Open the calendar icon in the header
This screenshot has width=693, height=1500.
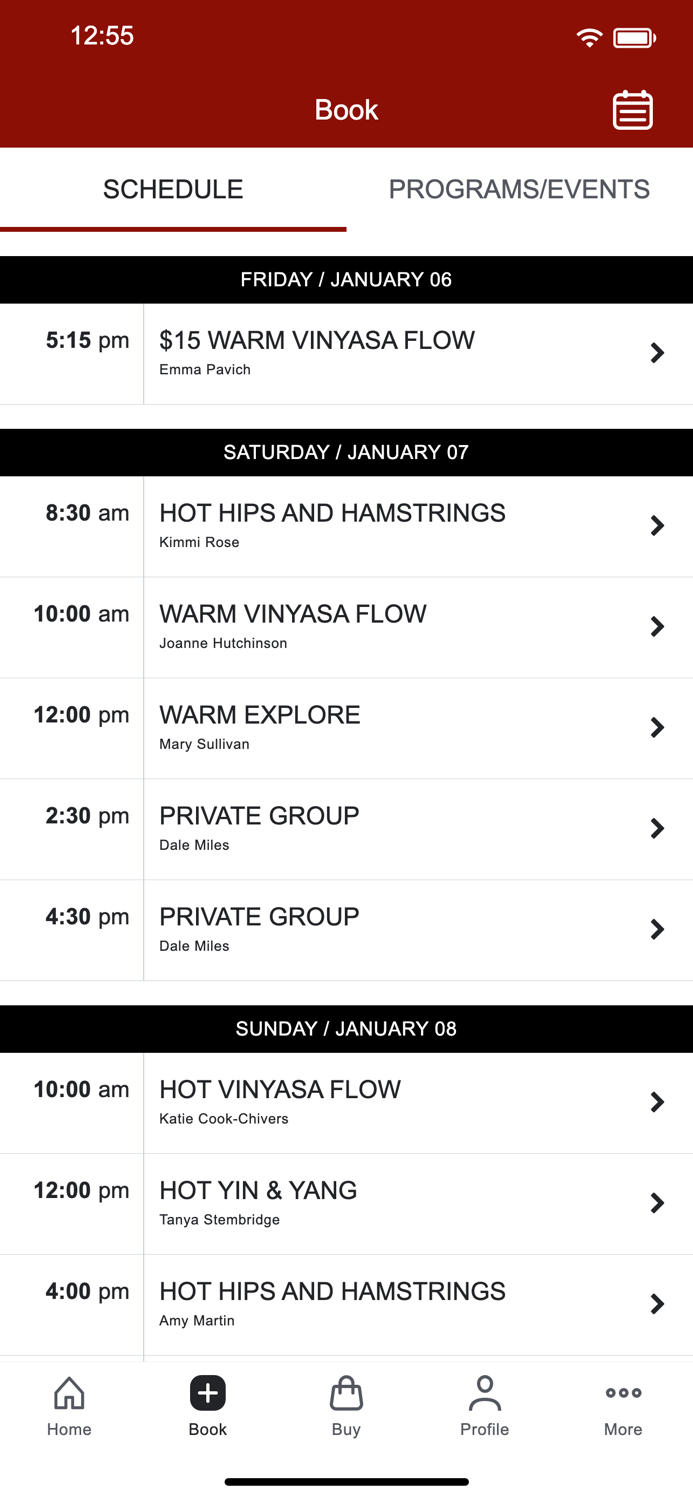click(x=632, y=110)
